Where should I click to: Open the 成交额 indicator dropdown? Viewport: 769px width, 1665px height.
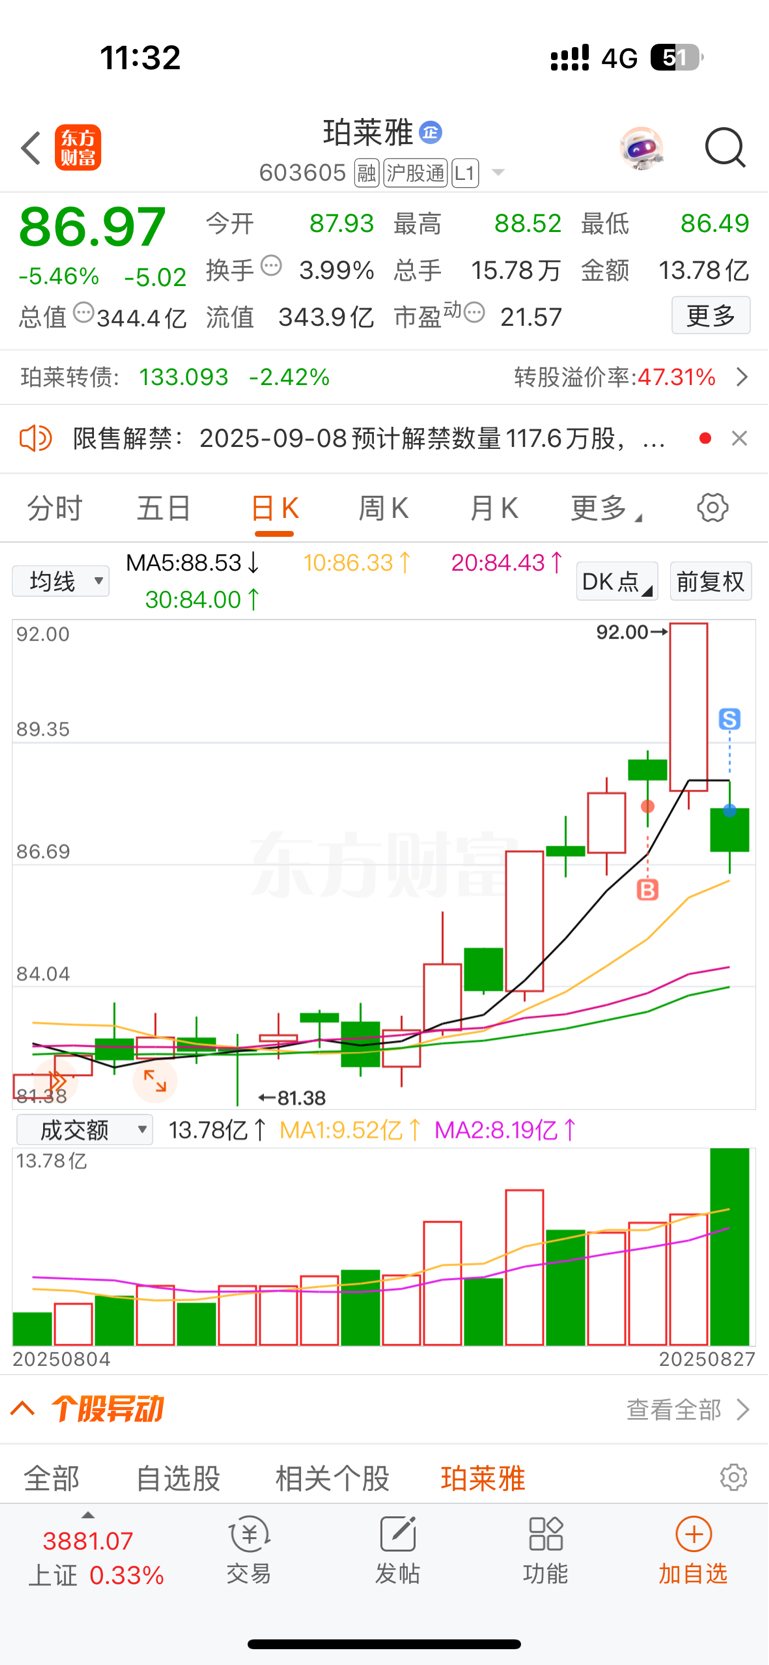point(84,1130)
